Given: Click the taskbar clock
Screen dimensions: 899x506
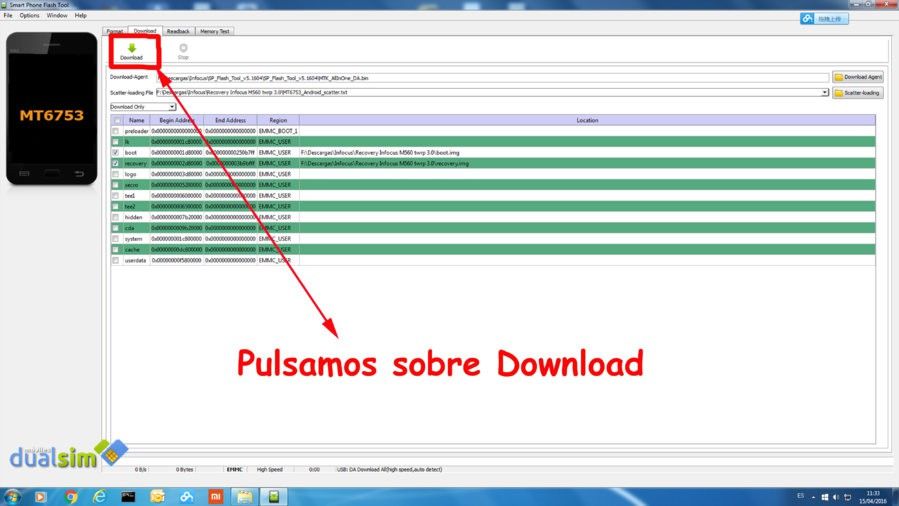Looking at the screenshot, I should click(873, 497).
